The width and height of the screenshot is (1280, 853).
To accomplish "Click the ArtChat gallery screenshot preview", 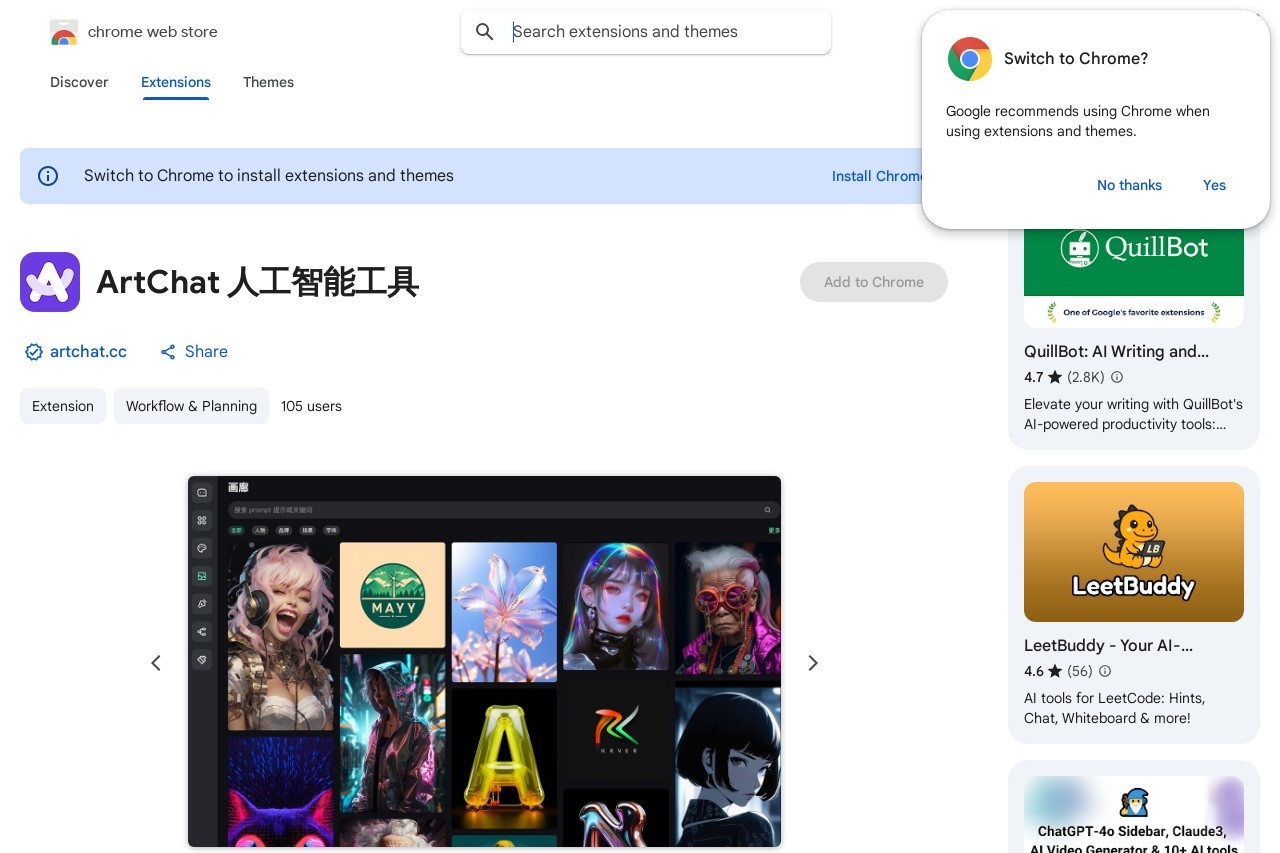I will pyautogui.click(x=484, y=661).
